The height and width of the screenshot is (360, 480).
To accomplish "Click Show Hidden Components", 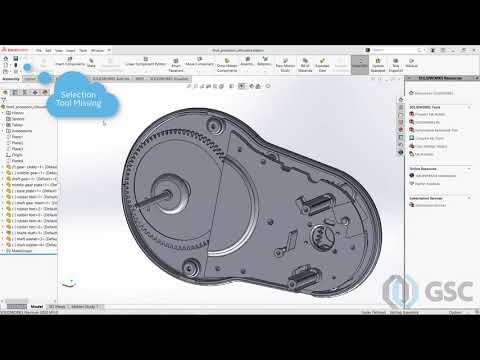I will pos(227,65).
